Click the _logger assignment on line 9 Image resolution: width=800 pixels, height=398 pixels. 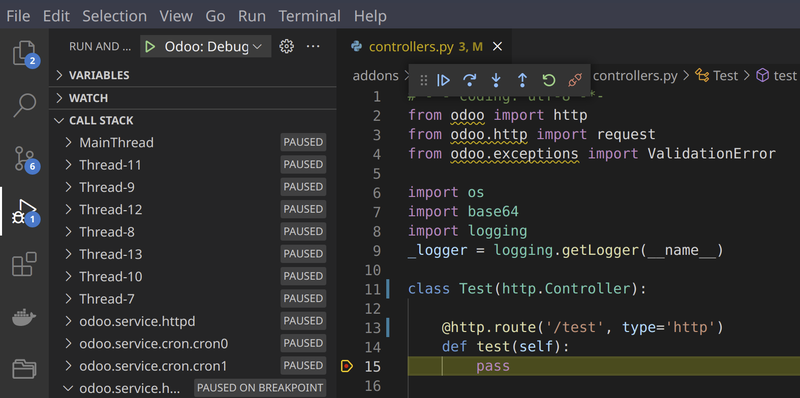click(x=566, y=251)
